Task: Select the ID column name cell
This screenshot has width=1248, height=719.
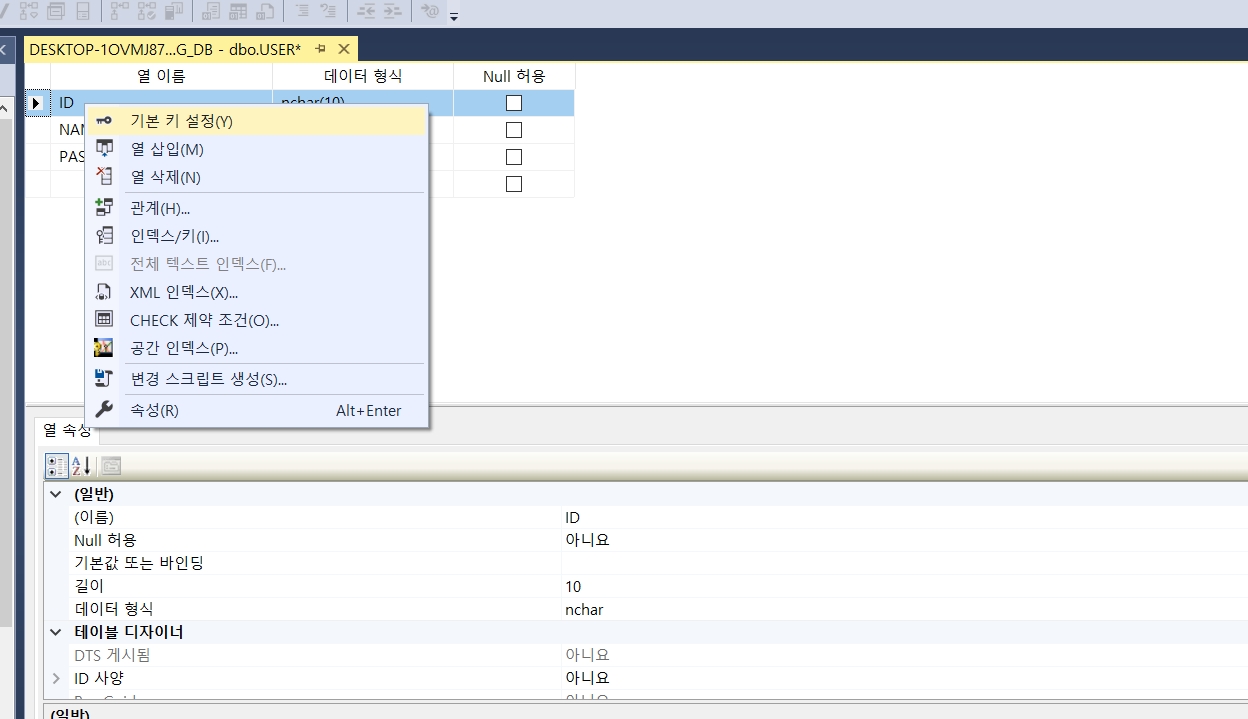Action: [x=161, y=103]
